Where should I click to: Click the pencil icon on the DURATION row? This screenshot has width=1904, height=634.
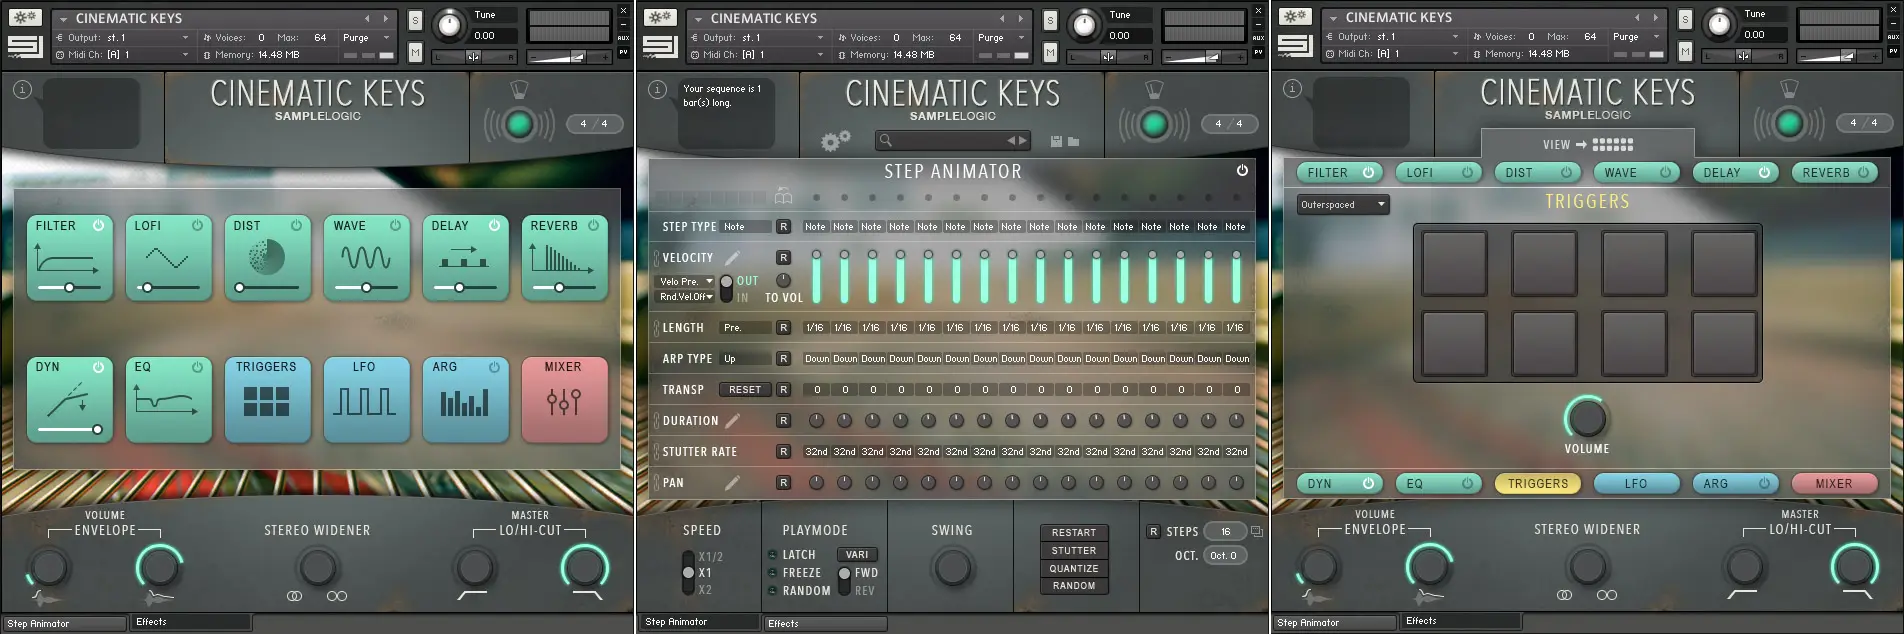click(732, 421)
